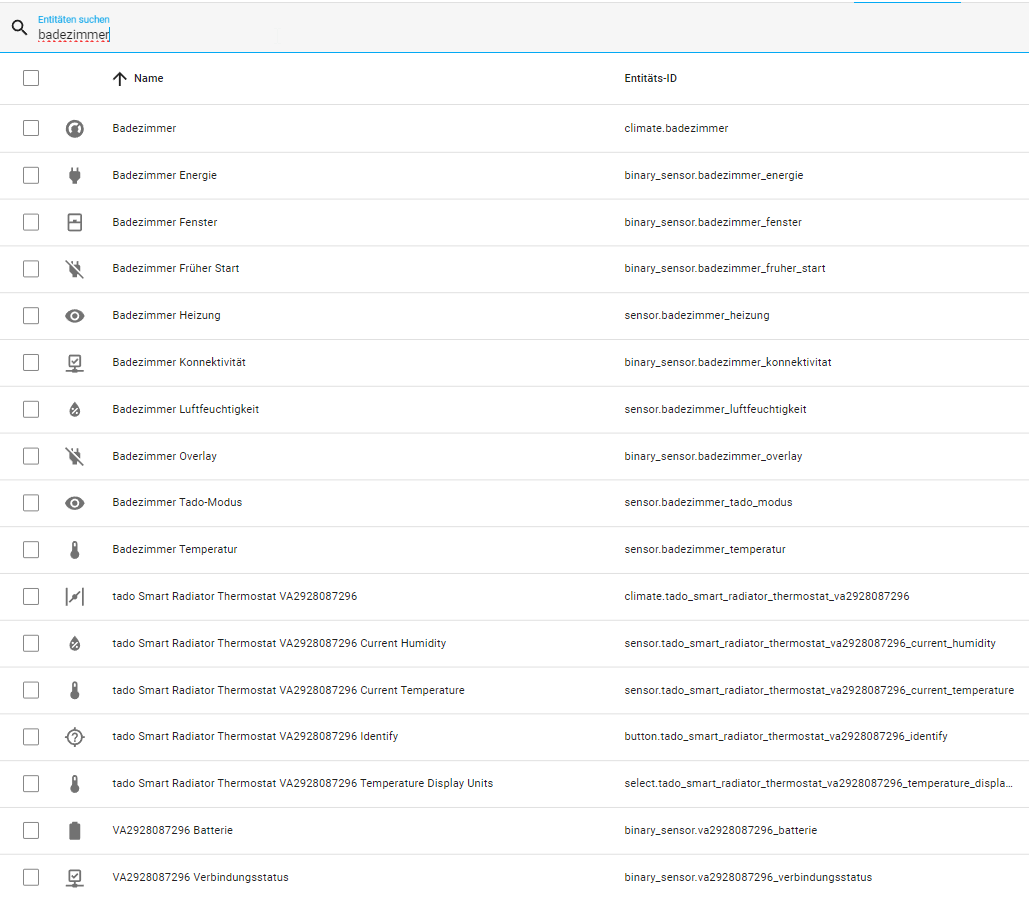Open tado Temperature Display Units entity name

[303, 784]
